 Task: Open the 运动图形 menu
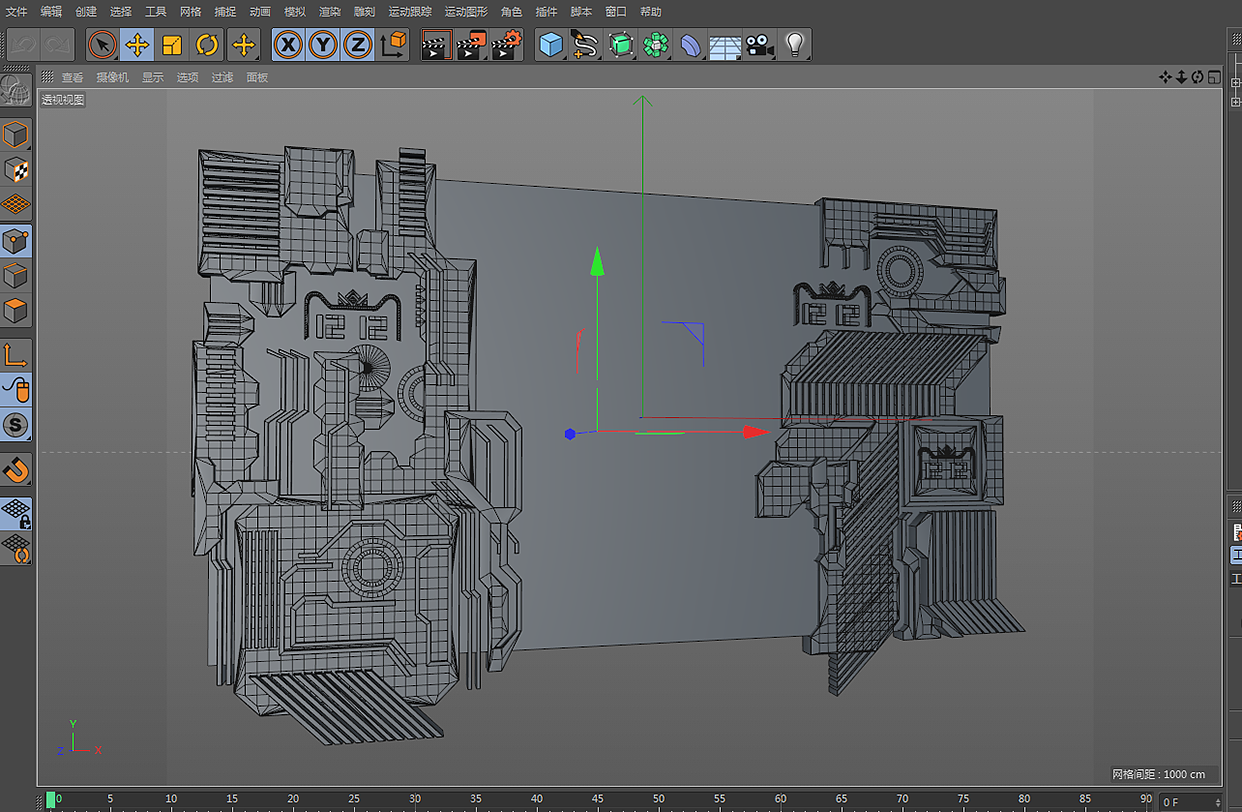tap(466, 12)
